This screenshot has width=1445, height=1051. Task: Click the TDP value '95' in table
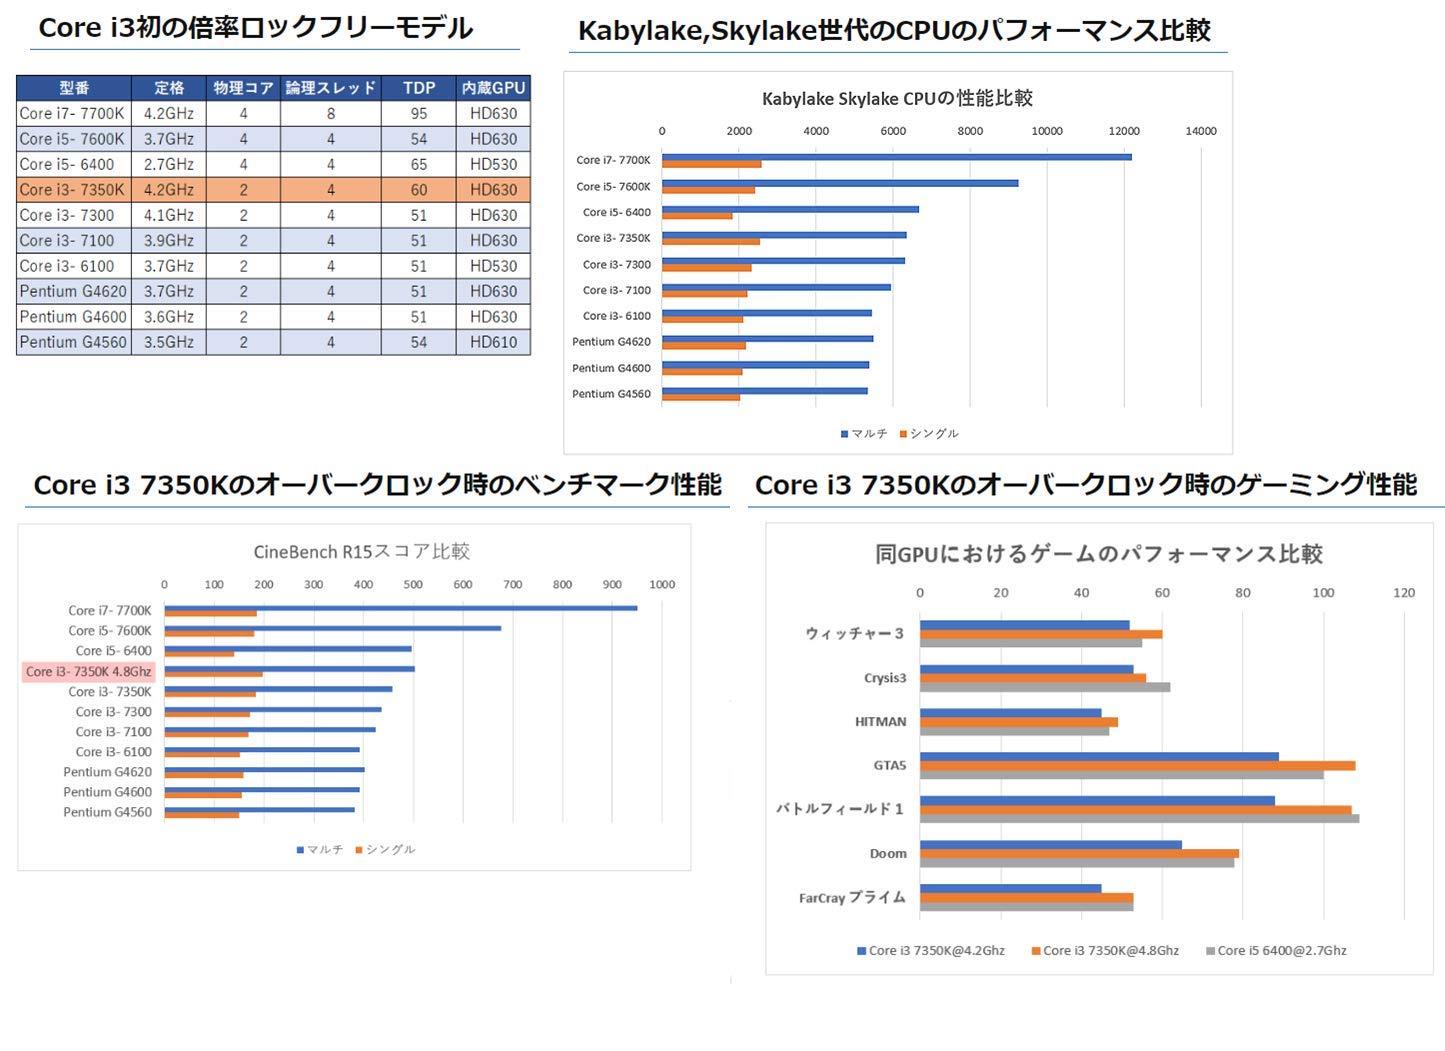419,114
